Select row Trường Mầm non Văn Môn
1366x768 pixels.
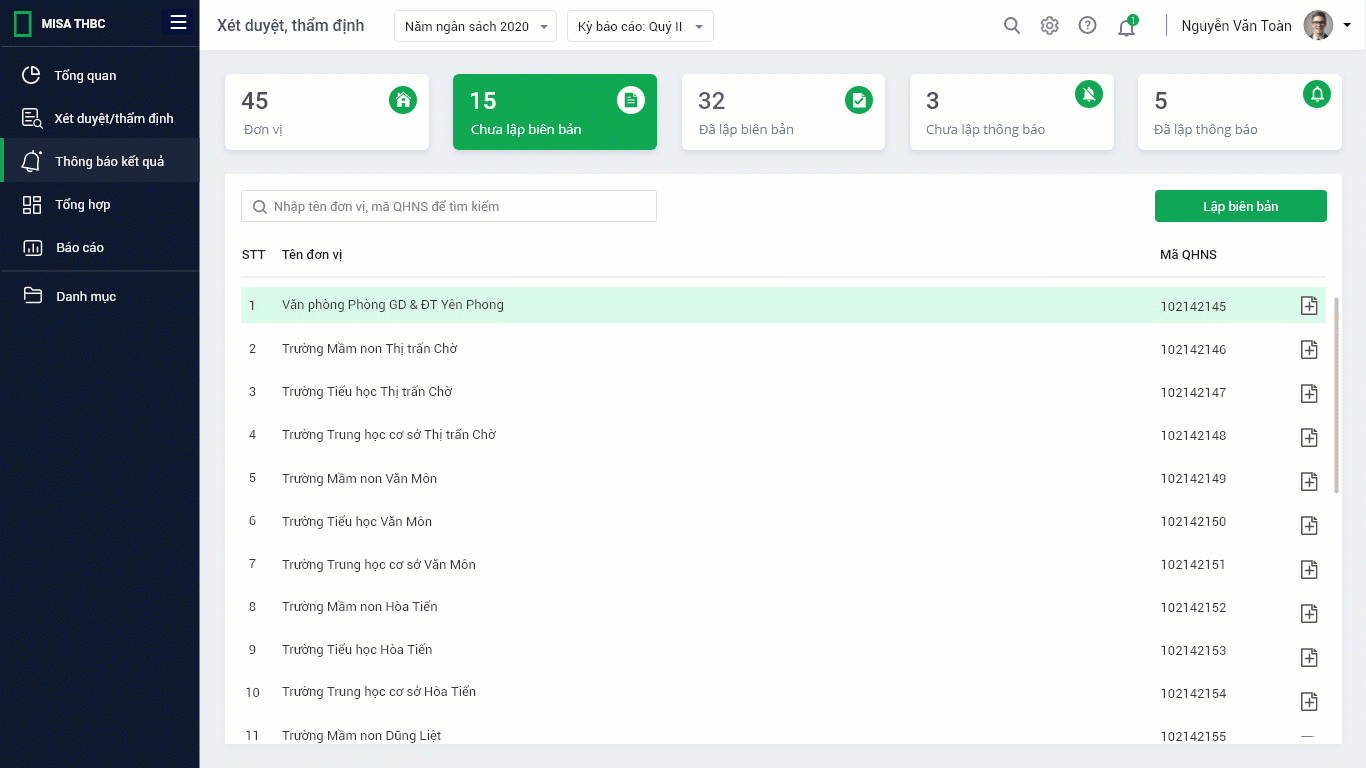(x=783, y=478)
